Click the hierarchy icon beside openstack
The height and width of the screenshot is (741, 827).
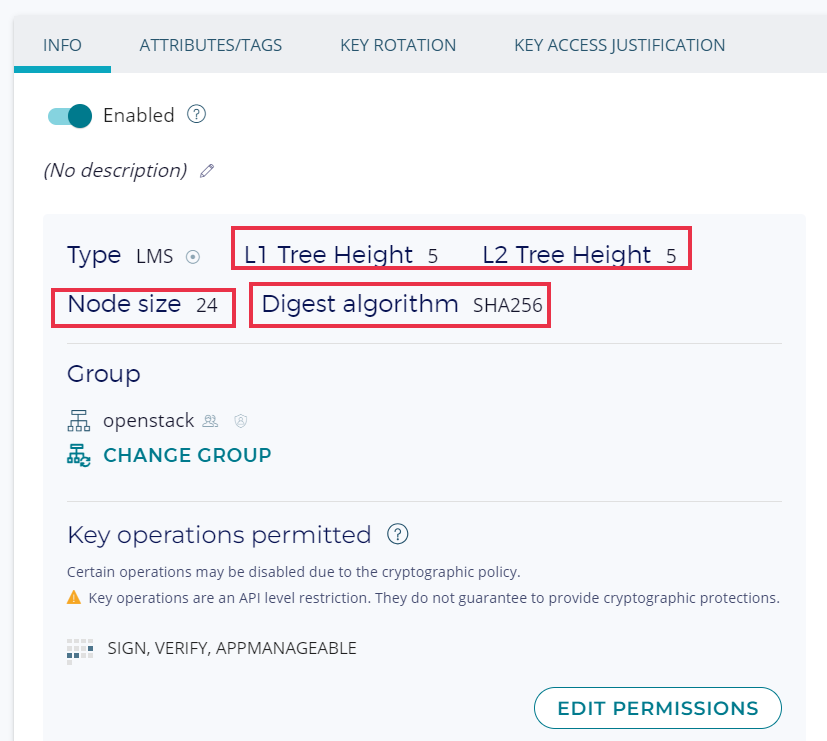tap(79, 421)
